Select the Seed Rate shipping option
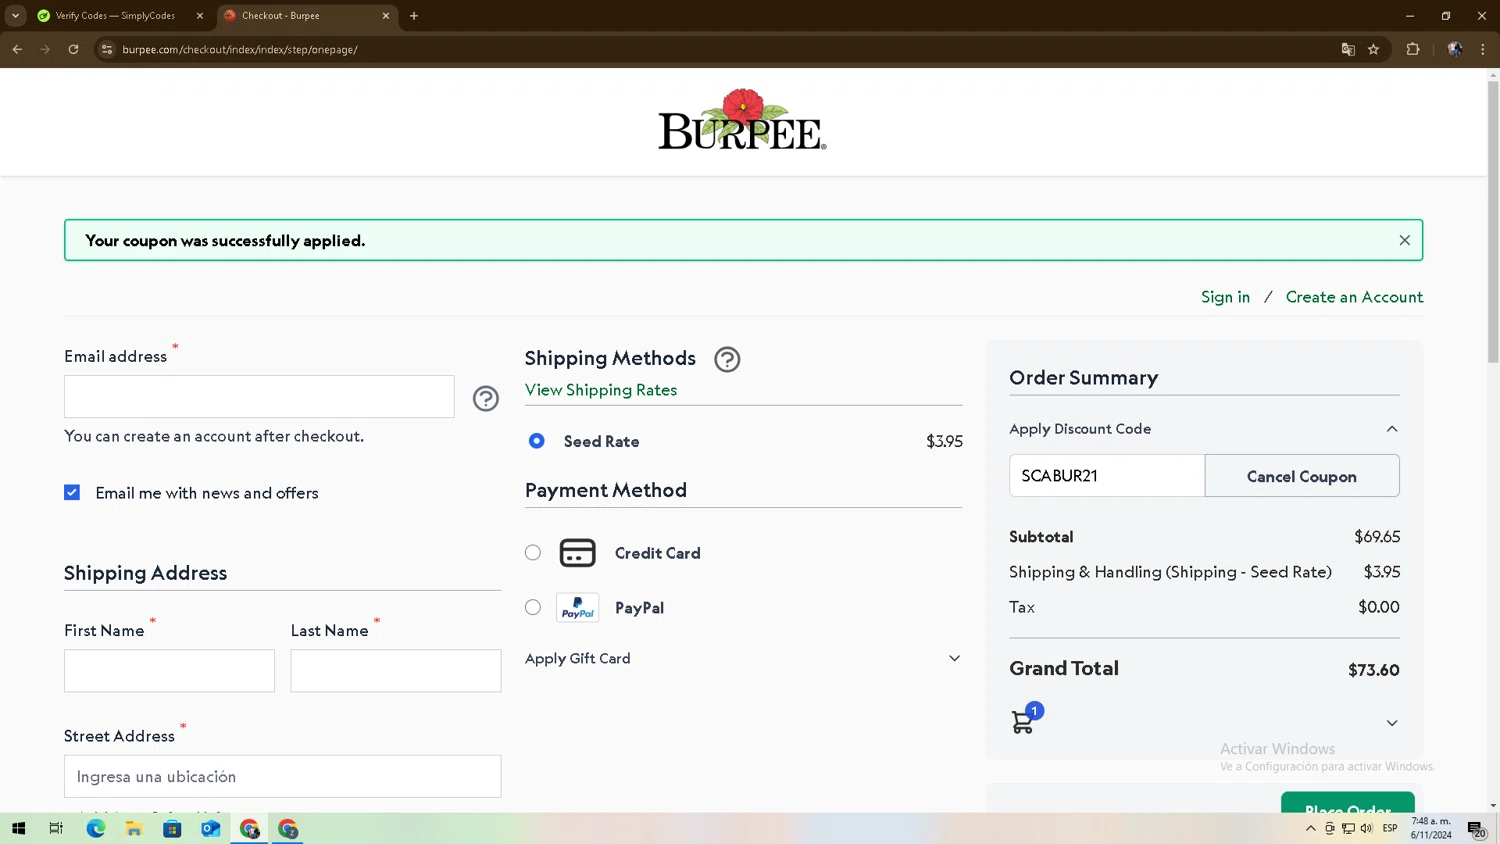The height and width of the screenshot is (844, 1500). 537,441
